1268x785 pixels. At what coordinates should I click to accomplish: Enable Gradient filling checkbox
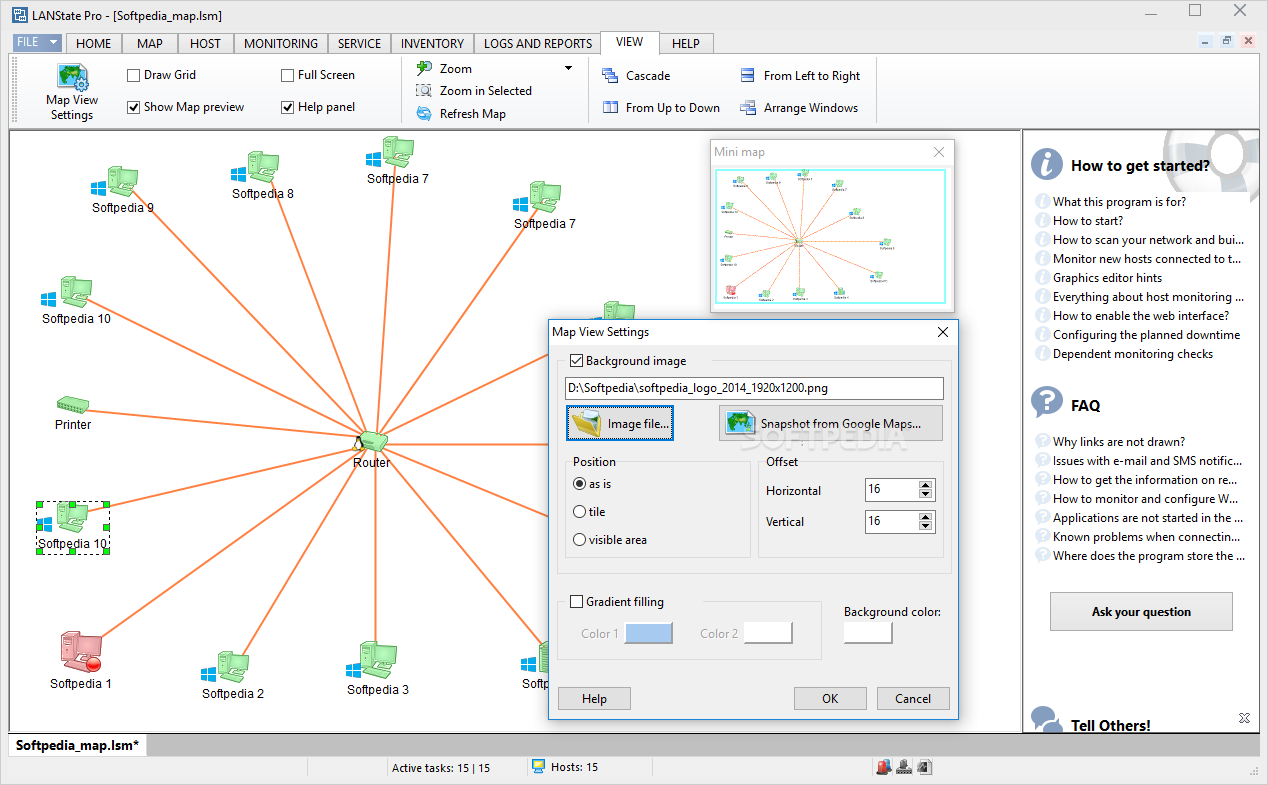pyautogui.click(x=576, y=602)
